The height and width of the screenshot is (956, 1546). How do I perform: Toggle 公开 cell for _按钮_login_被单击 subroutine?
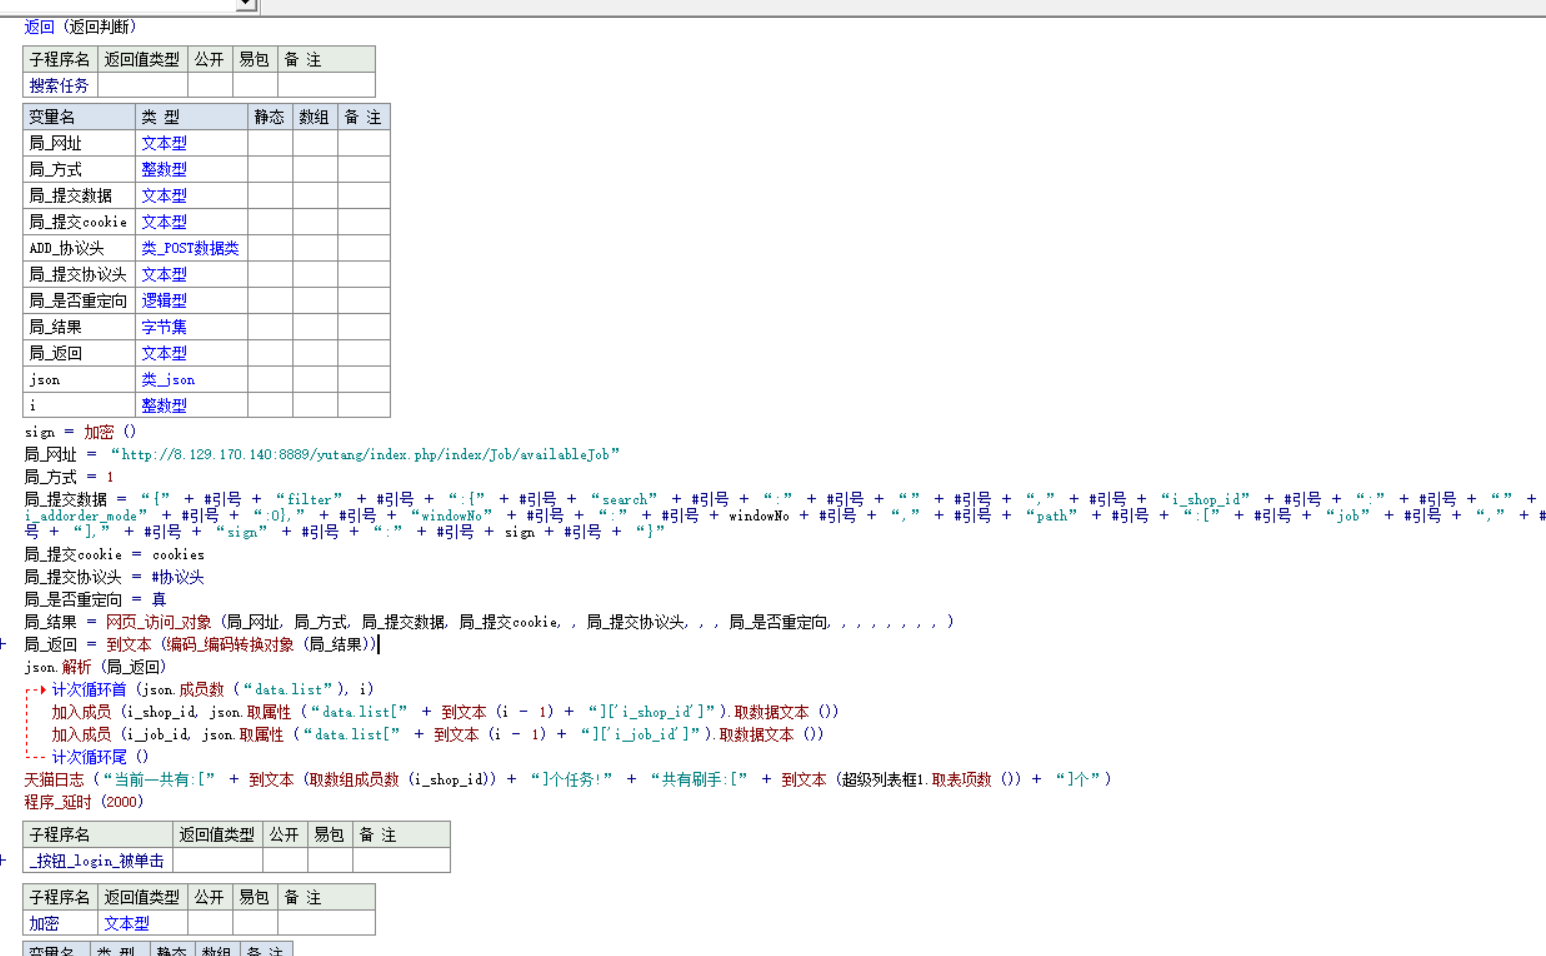pos(285,861)
